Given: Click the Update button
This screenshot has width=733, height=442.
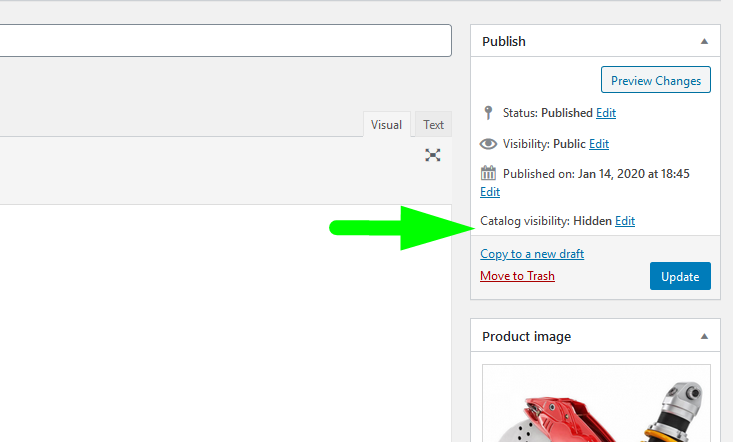Looking at the screenshot, I should pos(680,276).
